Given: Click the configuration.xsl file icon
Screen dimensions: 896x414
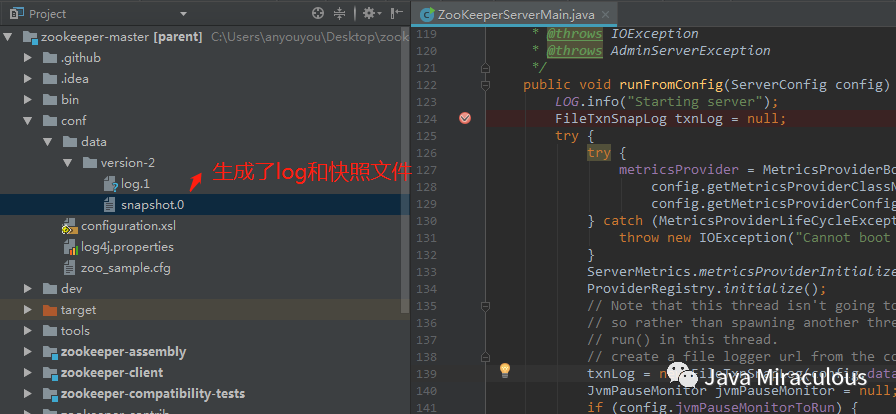Looking at the screenshot, I should click(x=70, y=226).
